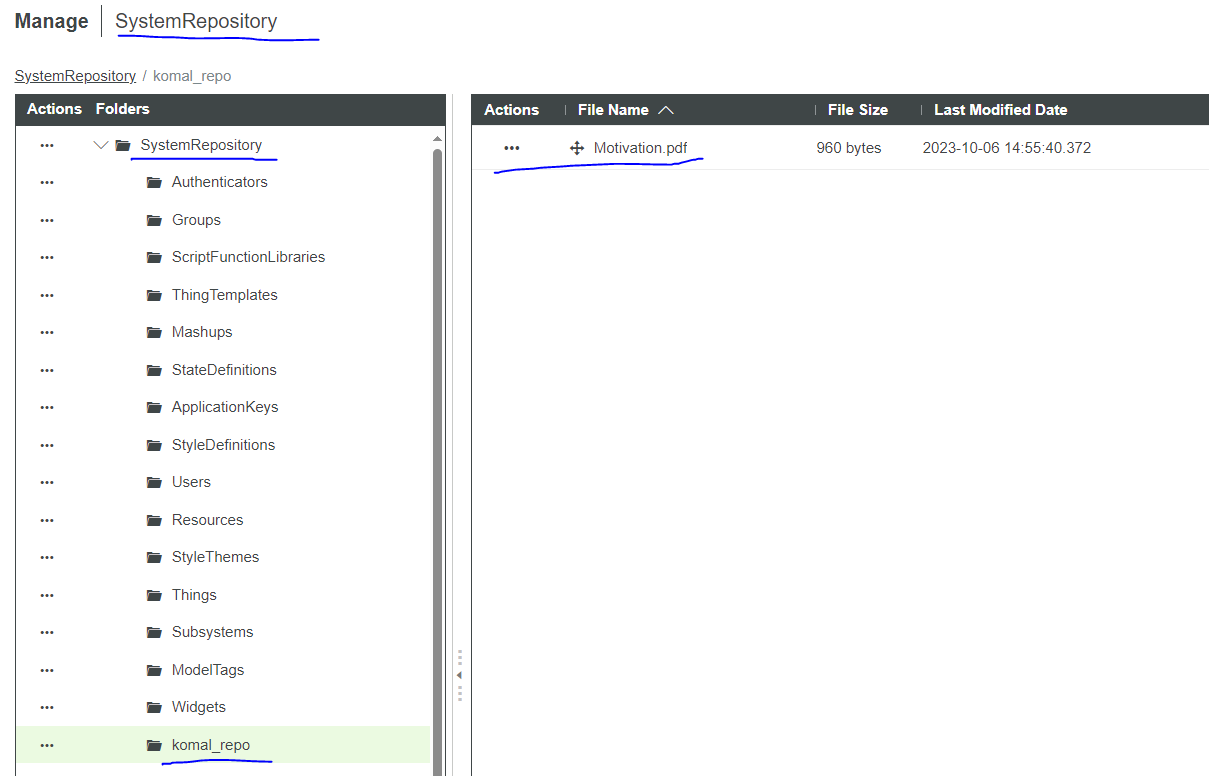Click the folder icon next to ThingTemplates
Screen dimensions: 1209x776
point(153,294)
